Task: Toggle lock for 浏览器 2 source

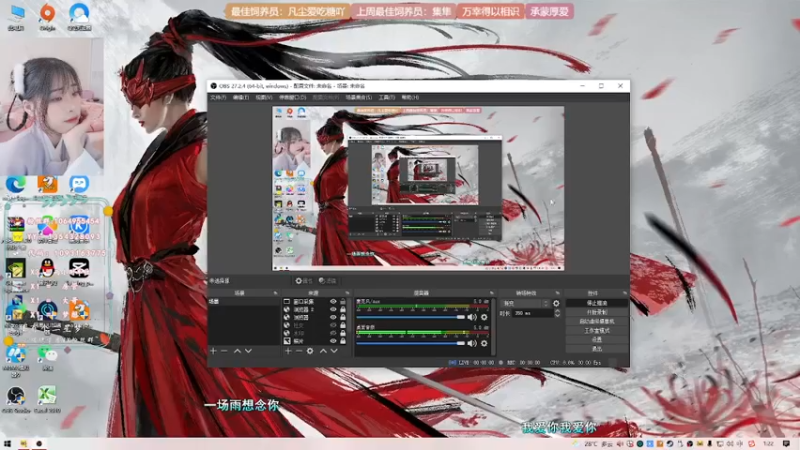Action: pyautogui.click(x=343, y=309)
